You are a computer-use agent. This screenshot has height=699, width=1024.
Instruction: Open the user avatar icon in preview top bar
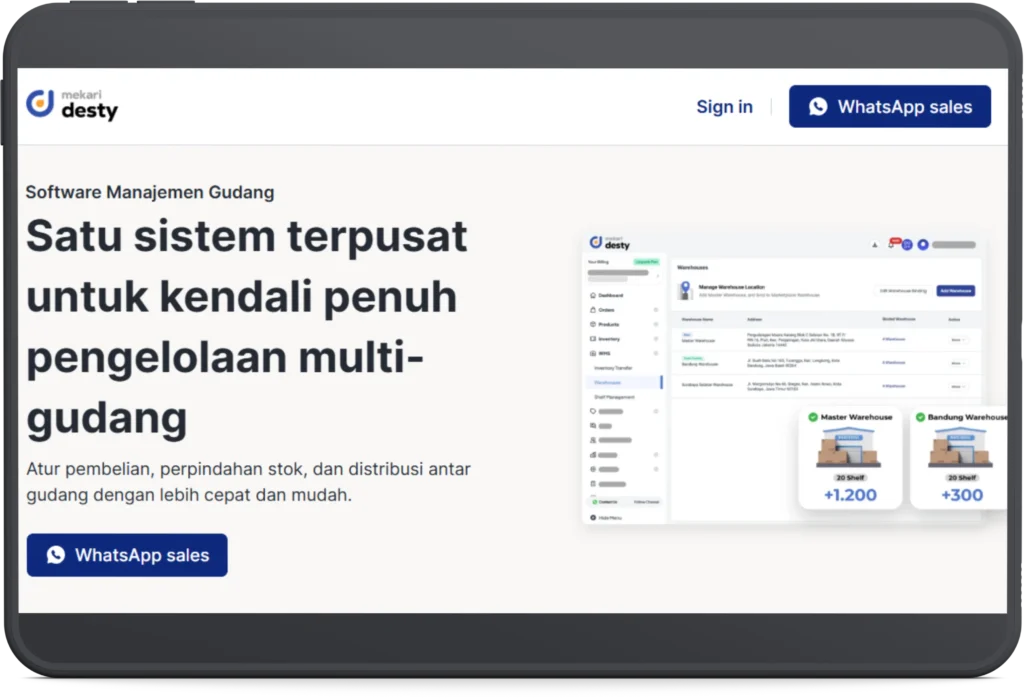[x=923, y=244]
